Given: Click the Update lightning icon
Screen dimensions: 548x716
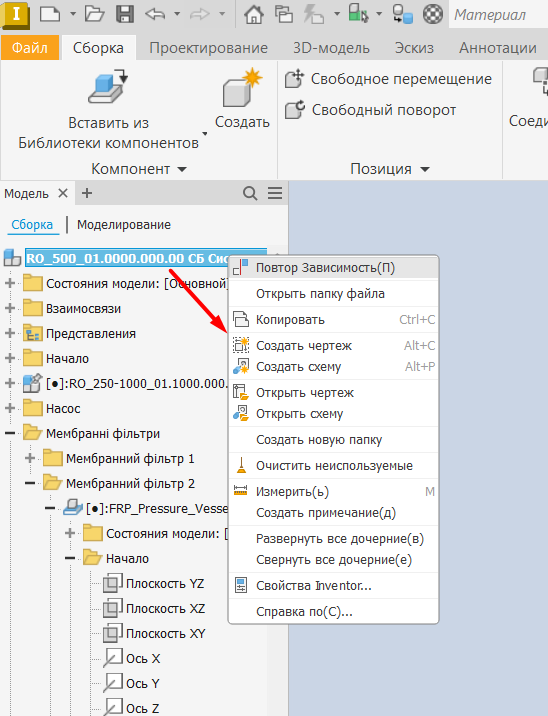Looking at the screenshot, I should click(314, 14).
